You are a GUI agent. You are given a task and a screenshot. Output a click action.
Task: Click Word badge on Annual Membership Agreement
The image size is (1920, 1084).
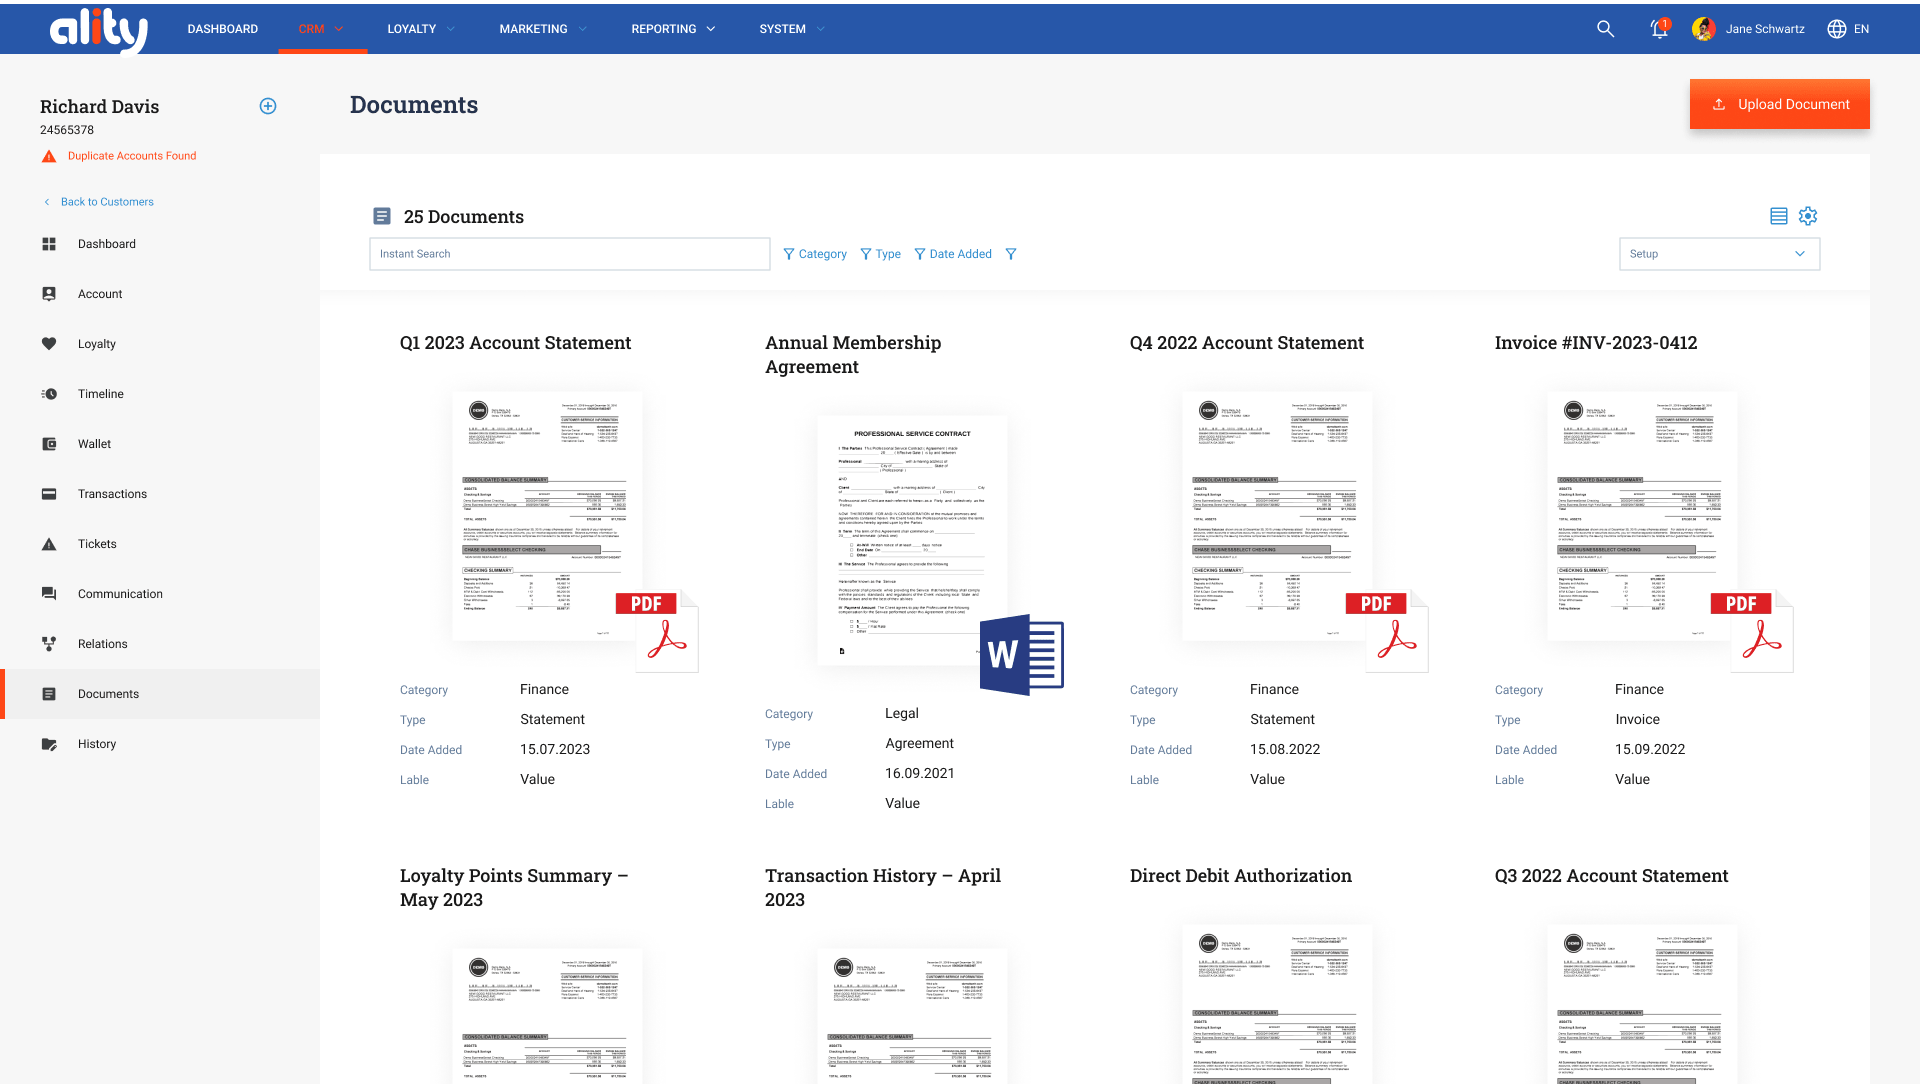1022,655
